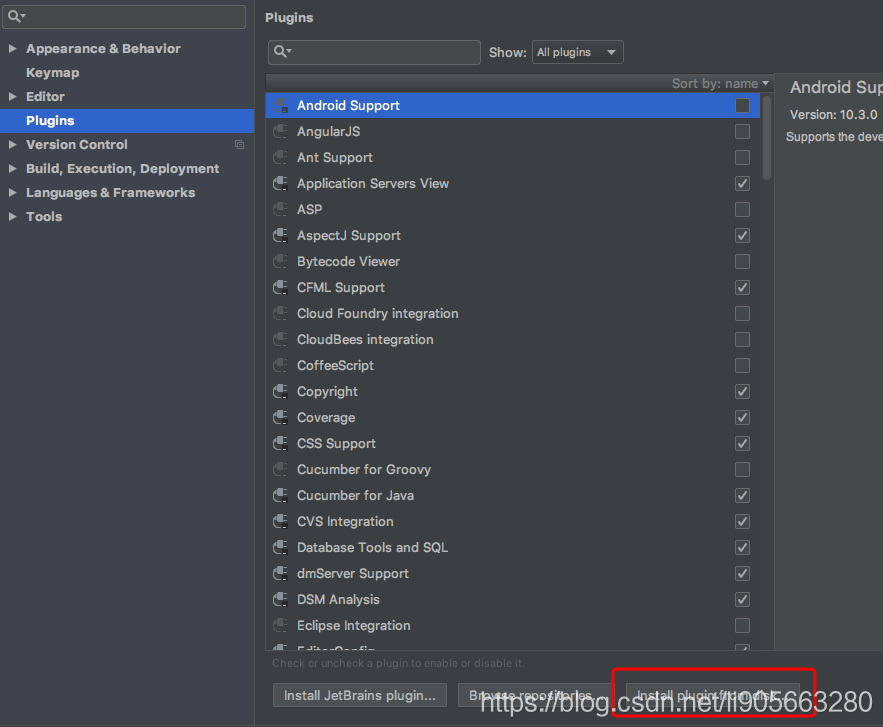The height and width of the screenshot is (727, 883).
Task: Select the Coverage plugin row
Action: coord(512,417)
